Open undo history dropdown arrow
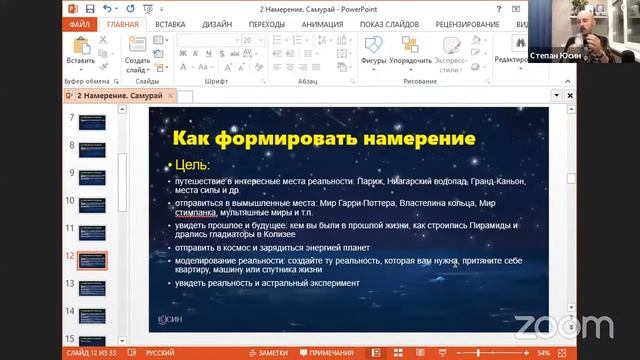The width and height of the screenshot is (640, 360). coord(116,9)
